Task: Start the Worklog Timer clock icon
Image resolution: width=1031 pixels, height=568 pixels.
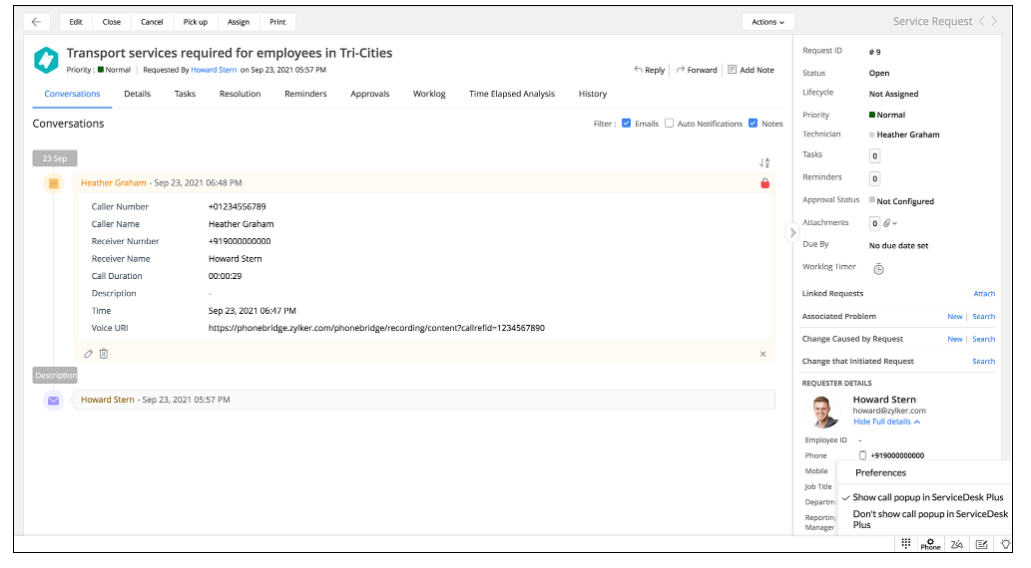Action: [x=878, y=269]
